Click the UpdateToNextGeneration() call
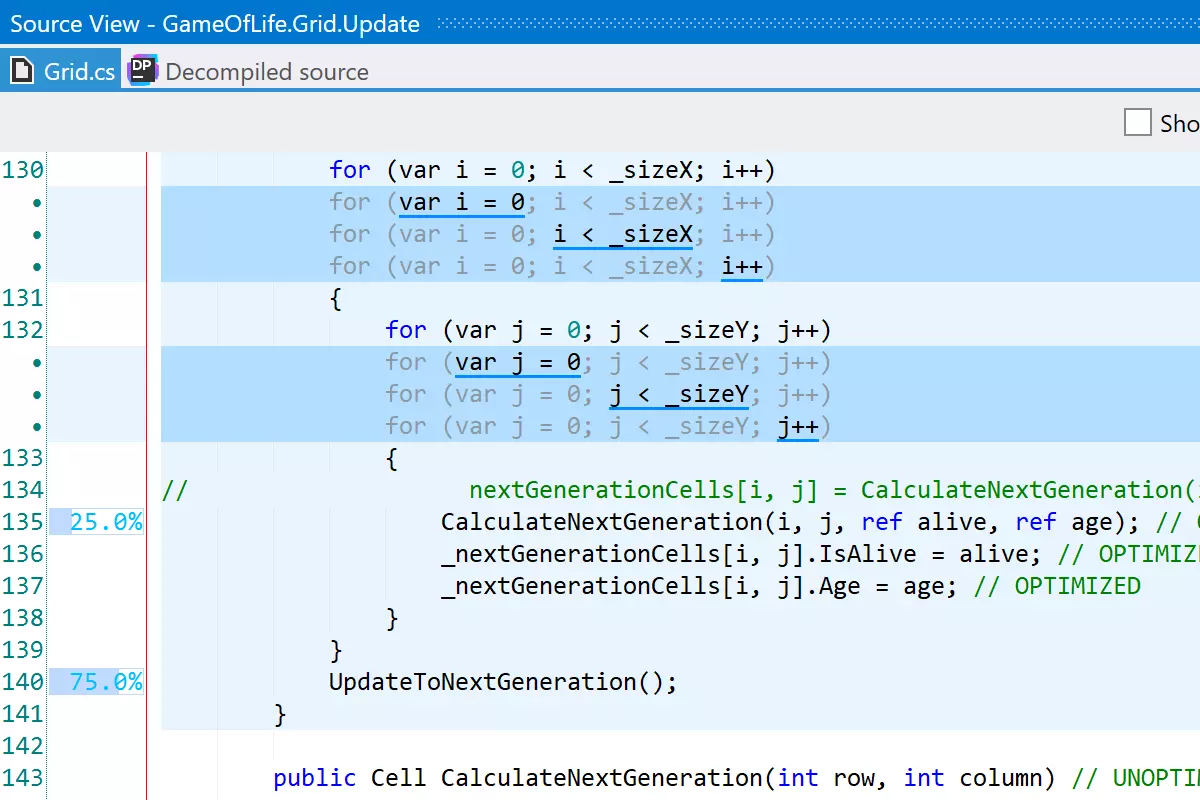This screenshot has width=1200, height=800. (x=502, y=682)
